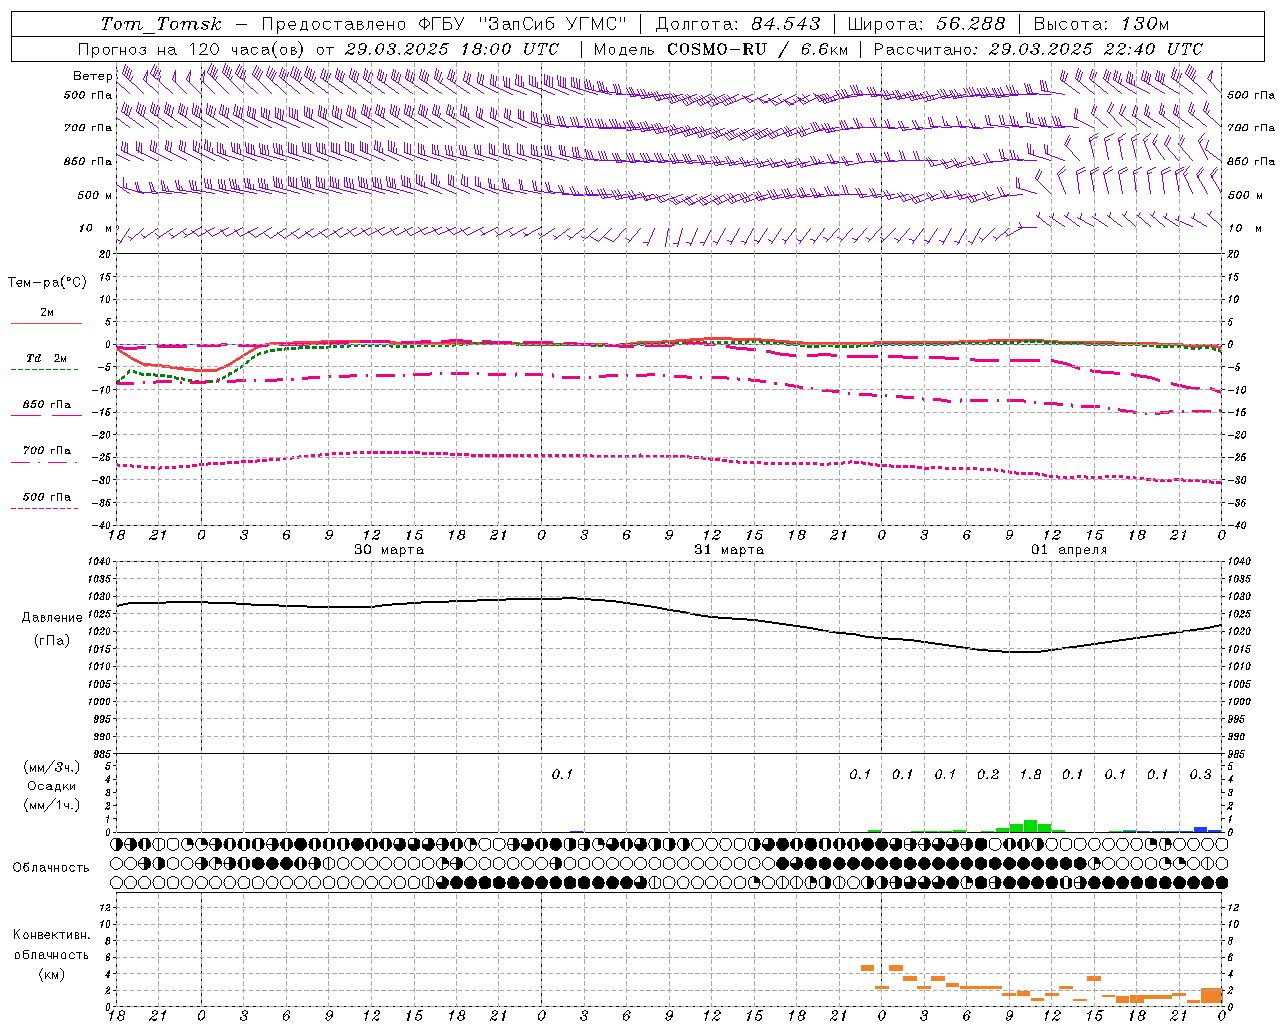Click the 01 апреля date label
Image resolution: width=1280 pixels, height=1024 pixels.
click(1069, 550)
